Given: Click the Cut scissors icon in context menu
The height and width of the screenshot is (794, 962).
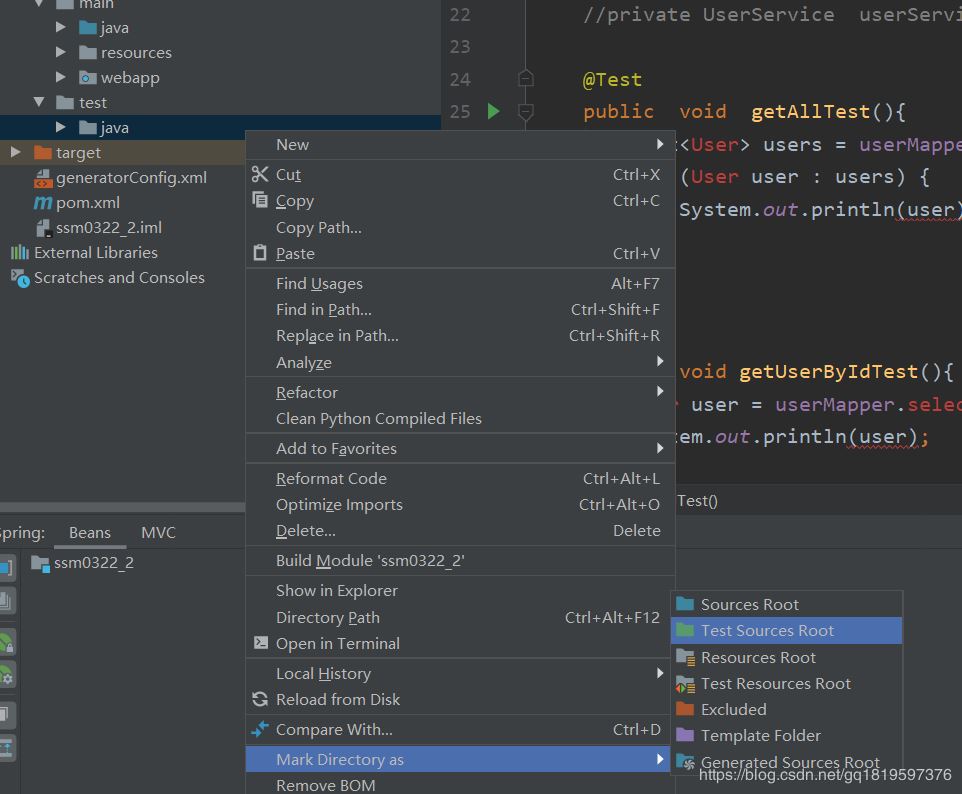Looking at the screenshot, I should point(260,174).
